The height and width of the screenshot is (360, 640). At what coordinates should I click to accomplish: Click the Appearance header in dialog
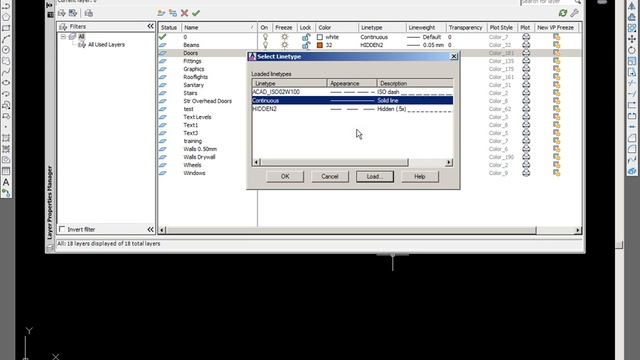click(352, 83)
